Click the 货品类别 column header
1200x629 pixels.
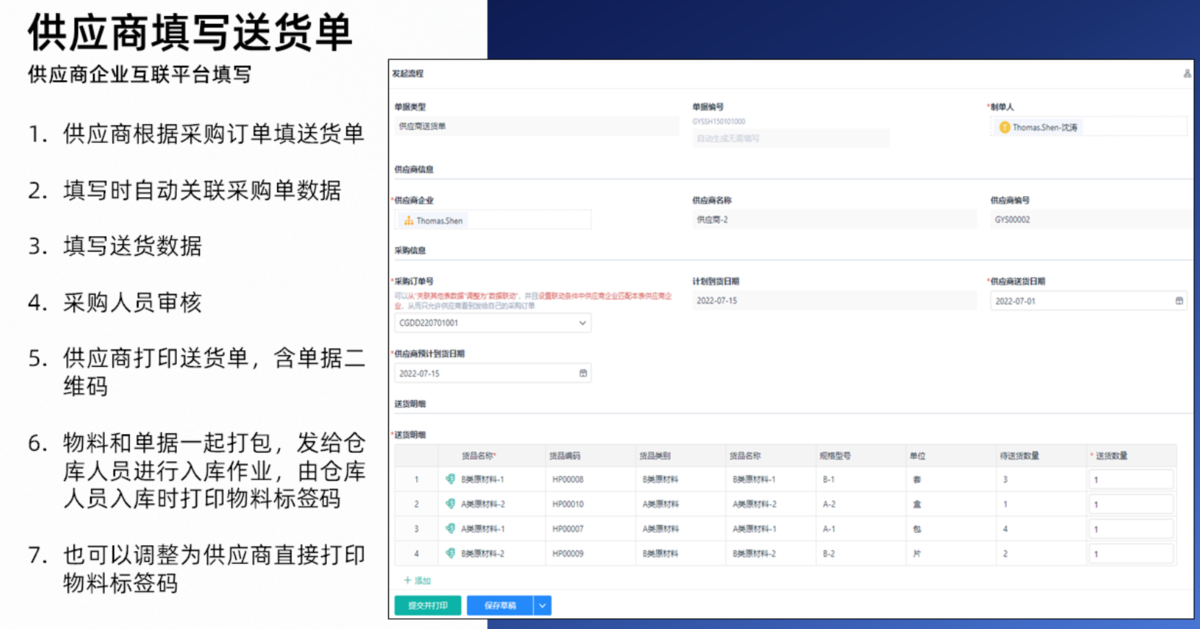point(656,456)
